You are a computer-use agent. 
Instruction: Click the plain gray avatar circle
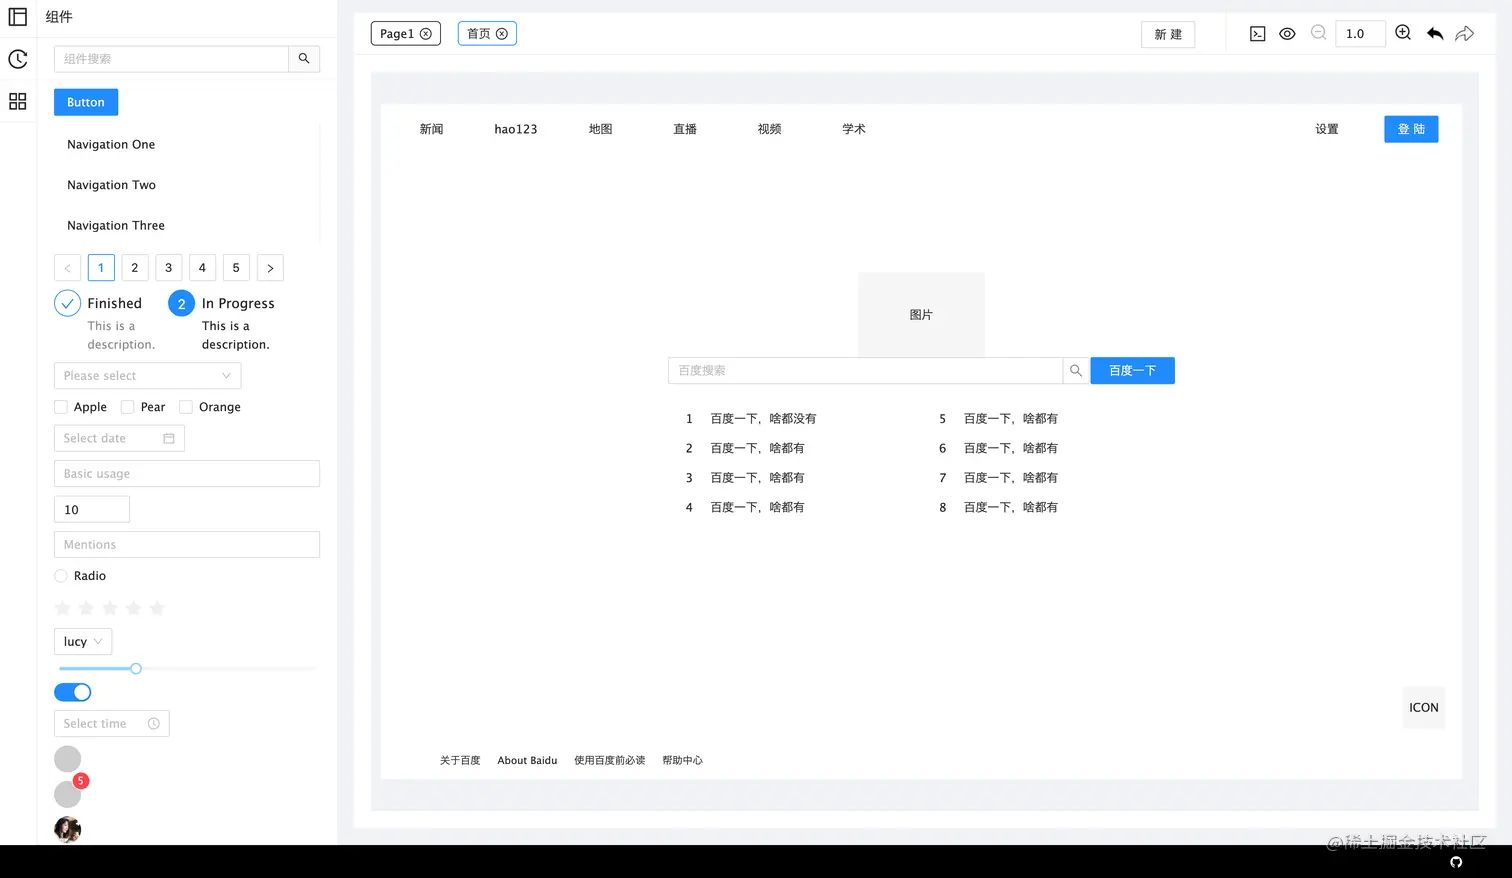67,759
